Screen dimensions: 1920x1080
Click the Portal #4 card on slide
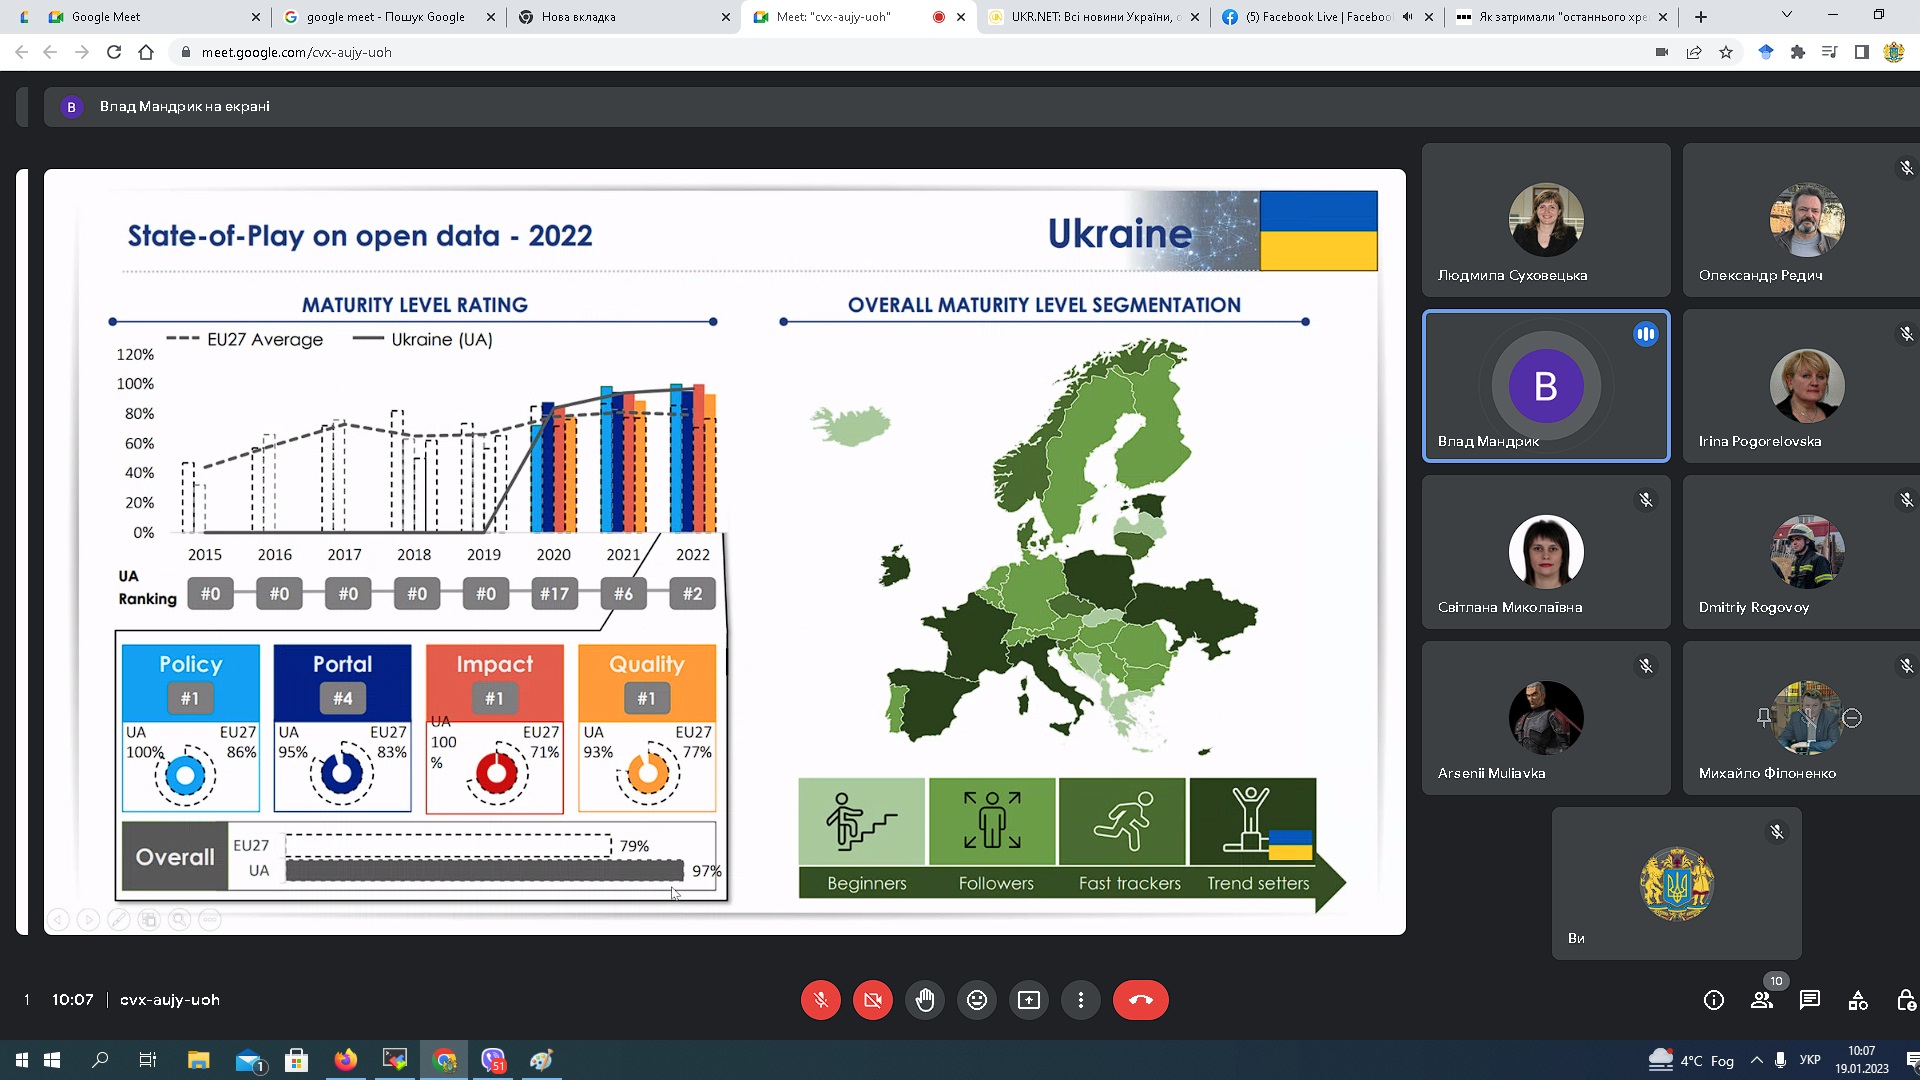pyautogui.click(x=342, y=728)
